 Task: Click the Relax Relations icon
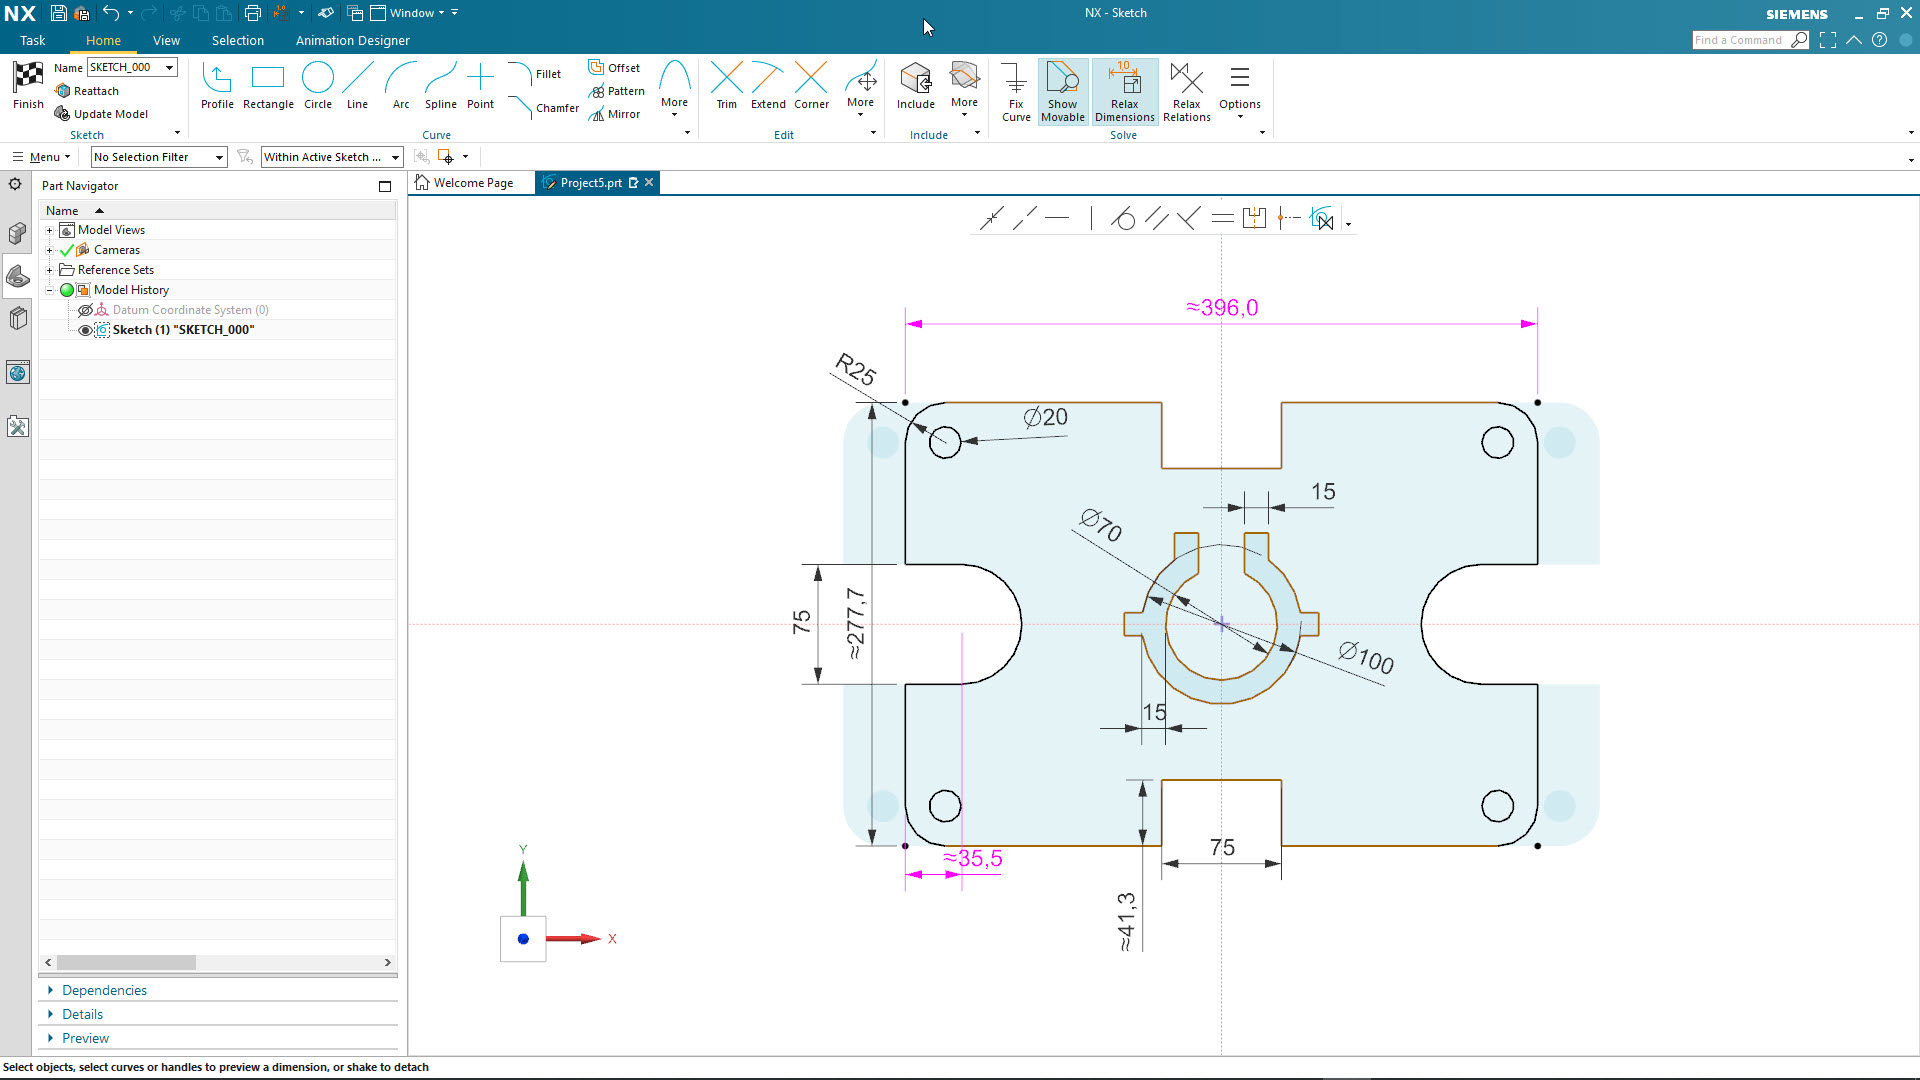(x=1186, y=90)
